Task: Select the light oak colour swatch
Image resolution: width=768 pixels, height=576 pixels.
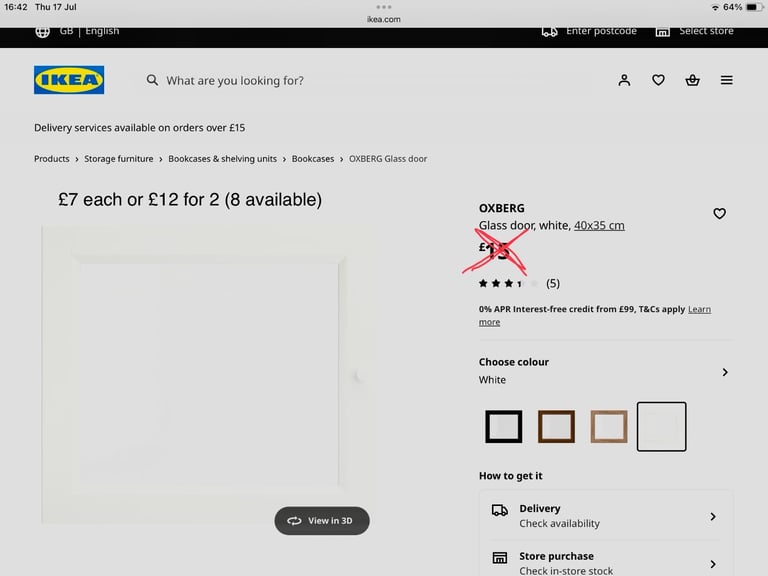Action: click(x=609, y=427)
